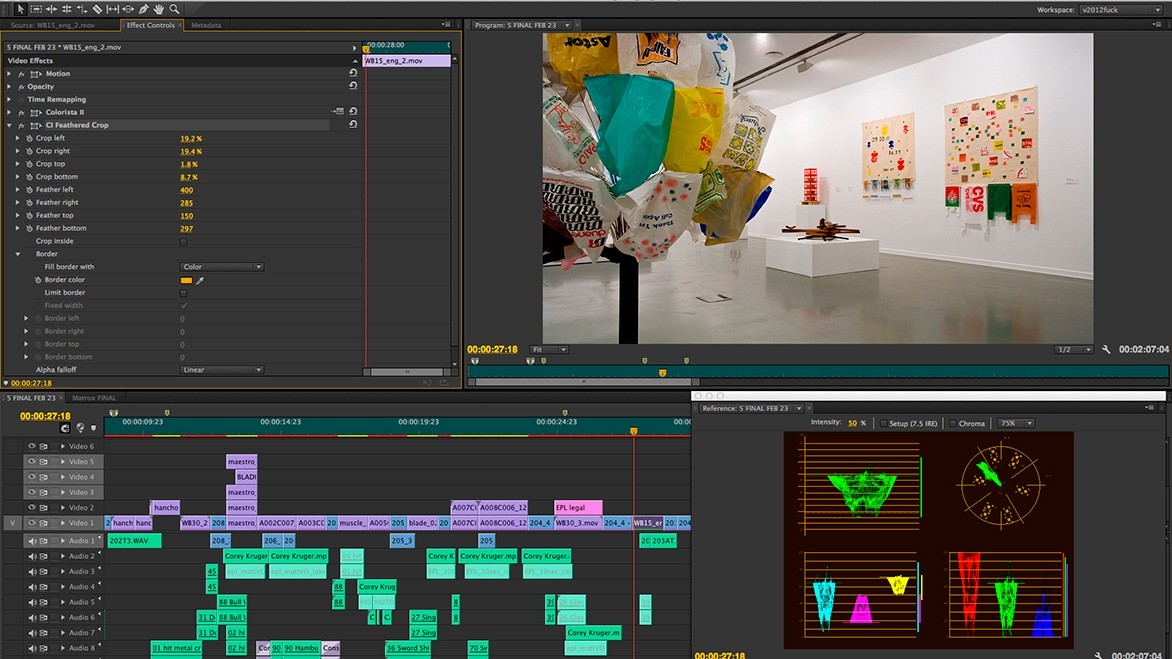
Task: Click the Crop left value 19.2%
Action: pos(191,138)
